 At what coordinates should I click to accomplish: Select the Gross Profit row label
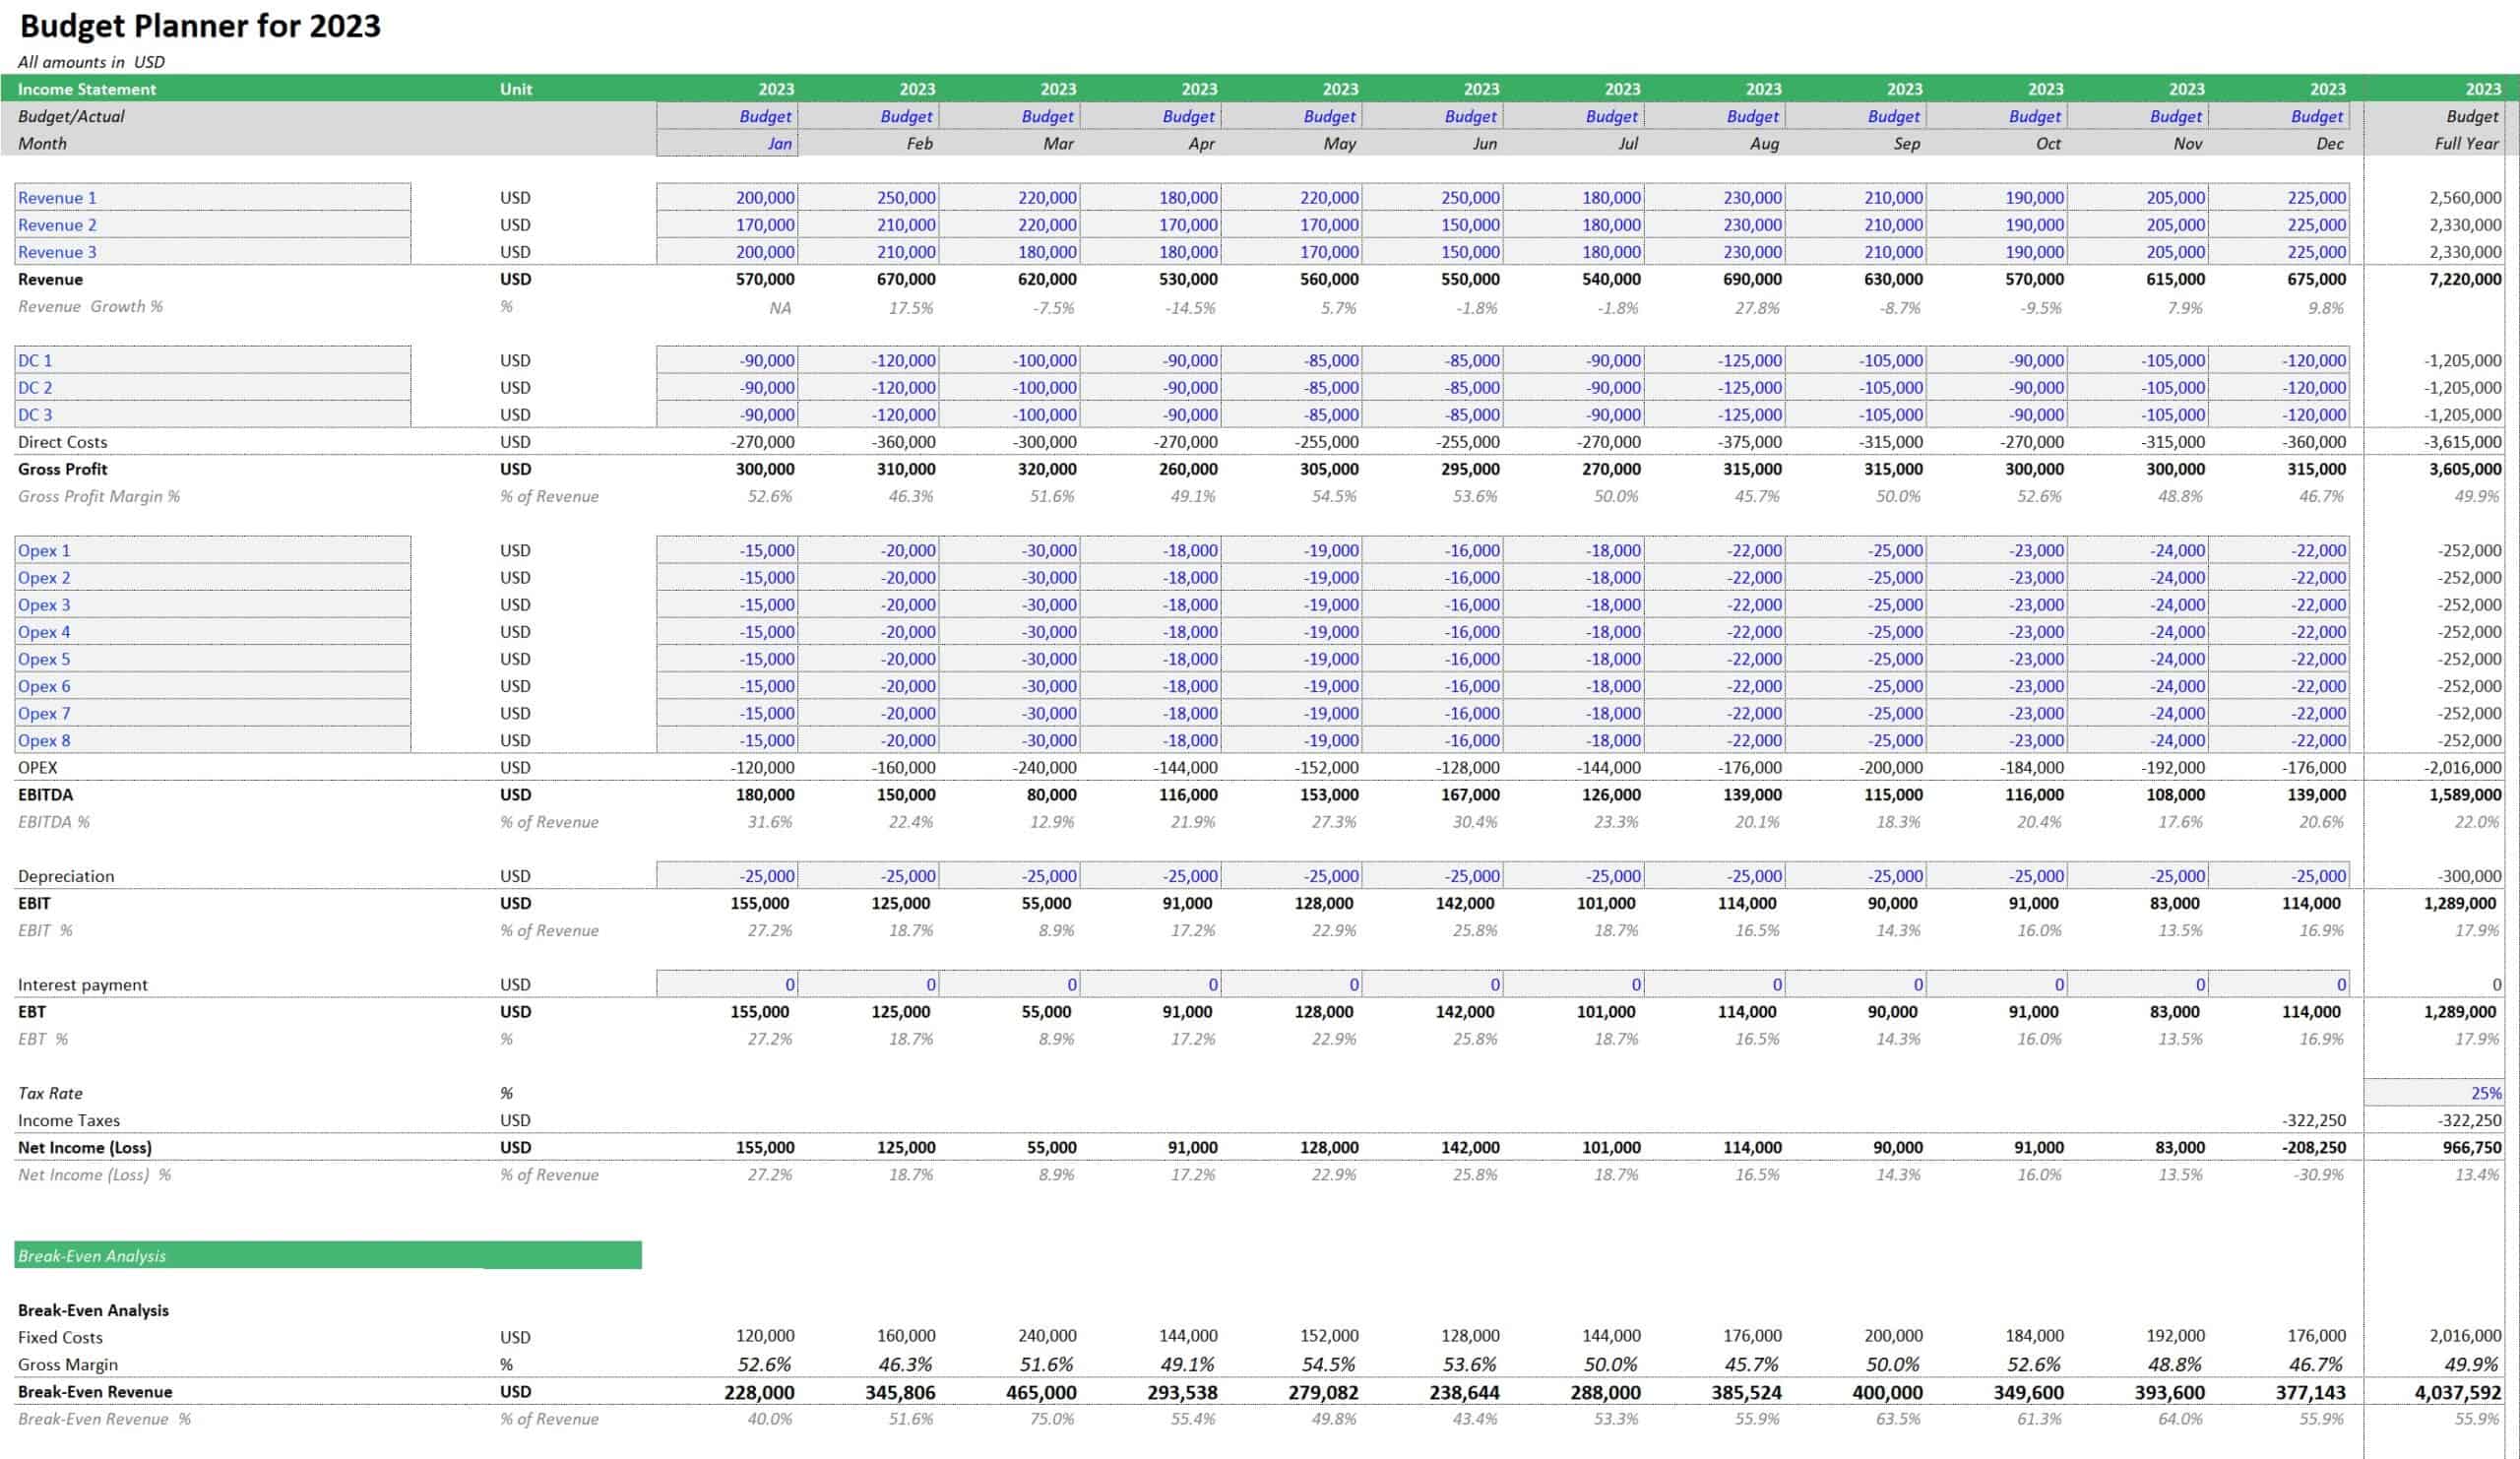tap(62, 468)
